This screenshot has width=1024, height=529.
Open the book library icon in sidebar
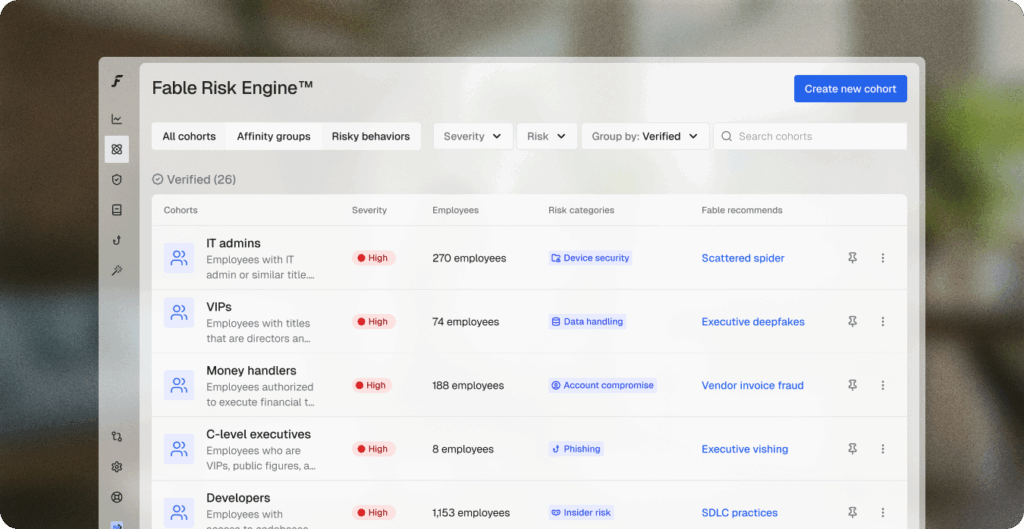pos(117,210)
